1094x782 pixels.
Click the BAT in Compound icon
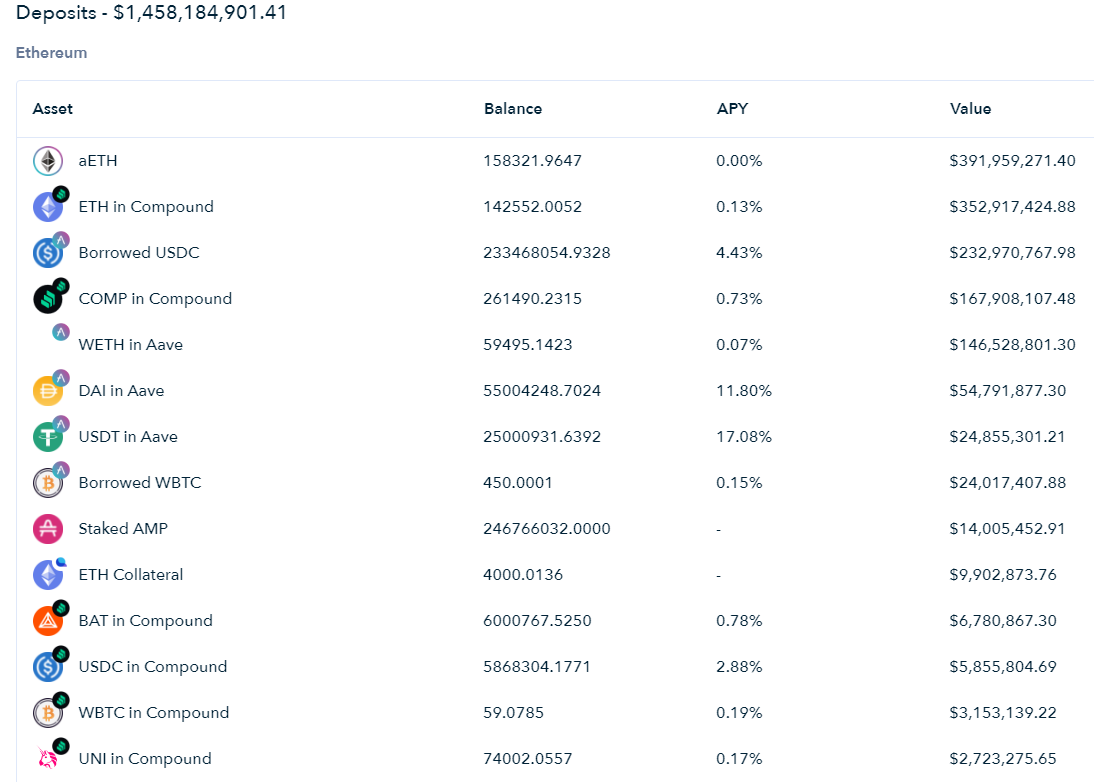(48, 621)
